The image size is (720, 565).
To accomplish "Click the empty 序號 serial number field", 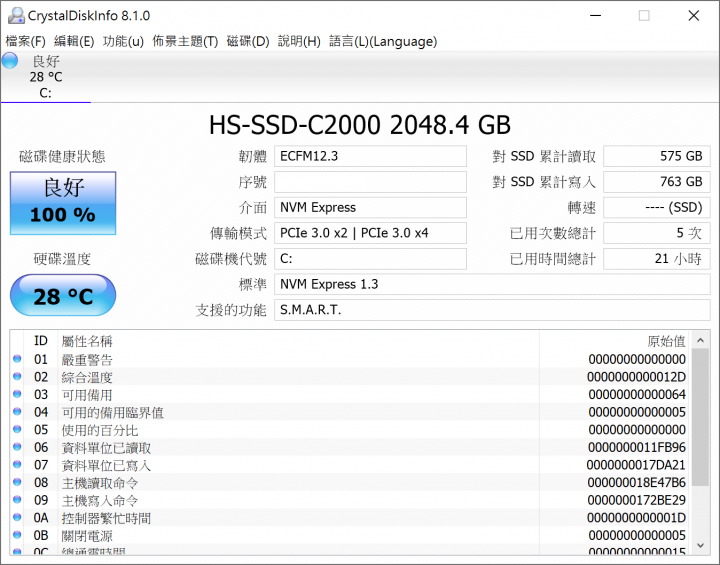I will click(x=370, y=182).
